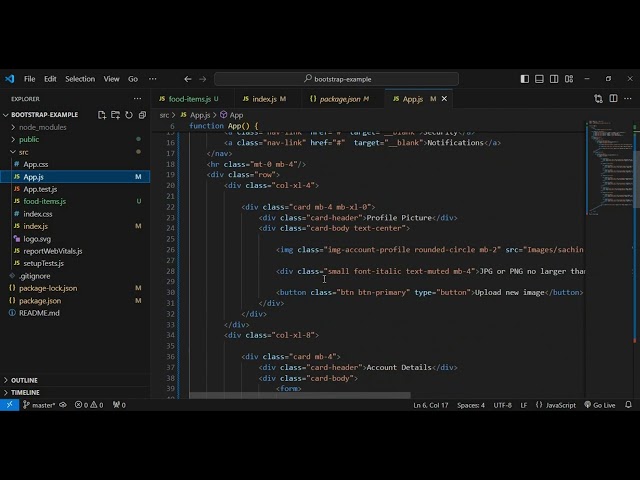This screenshot has width=640, height=480.
Task: Close the App.js tab
Action: coord(444,99)
